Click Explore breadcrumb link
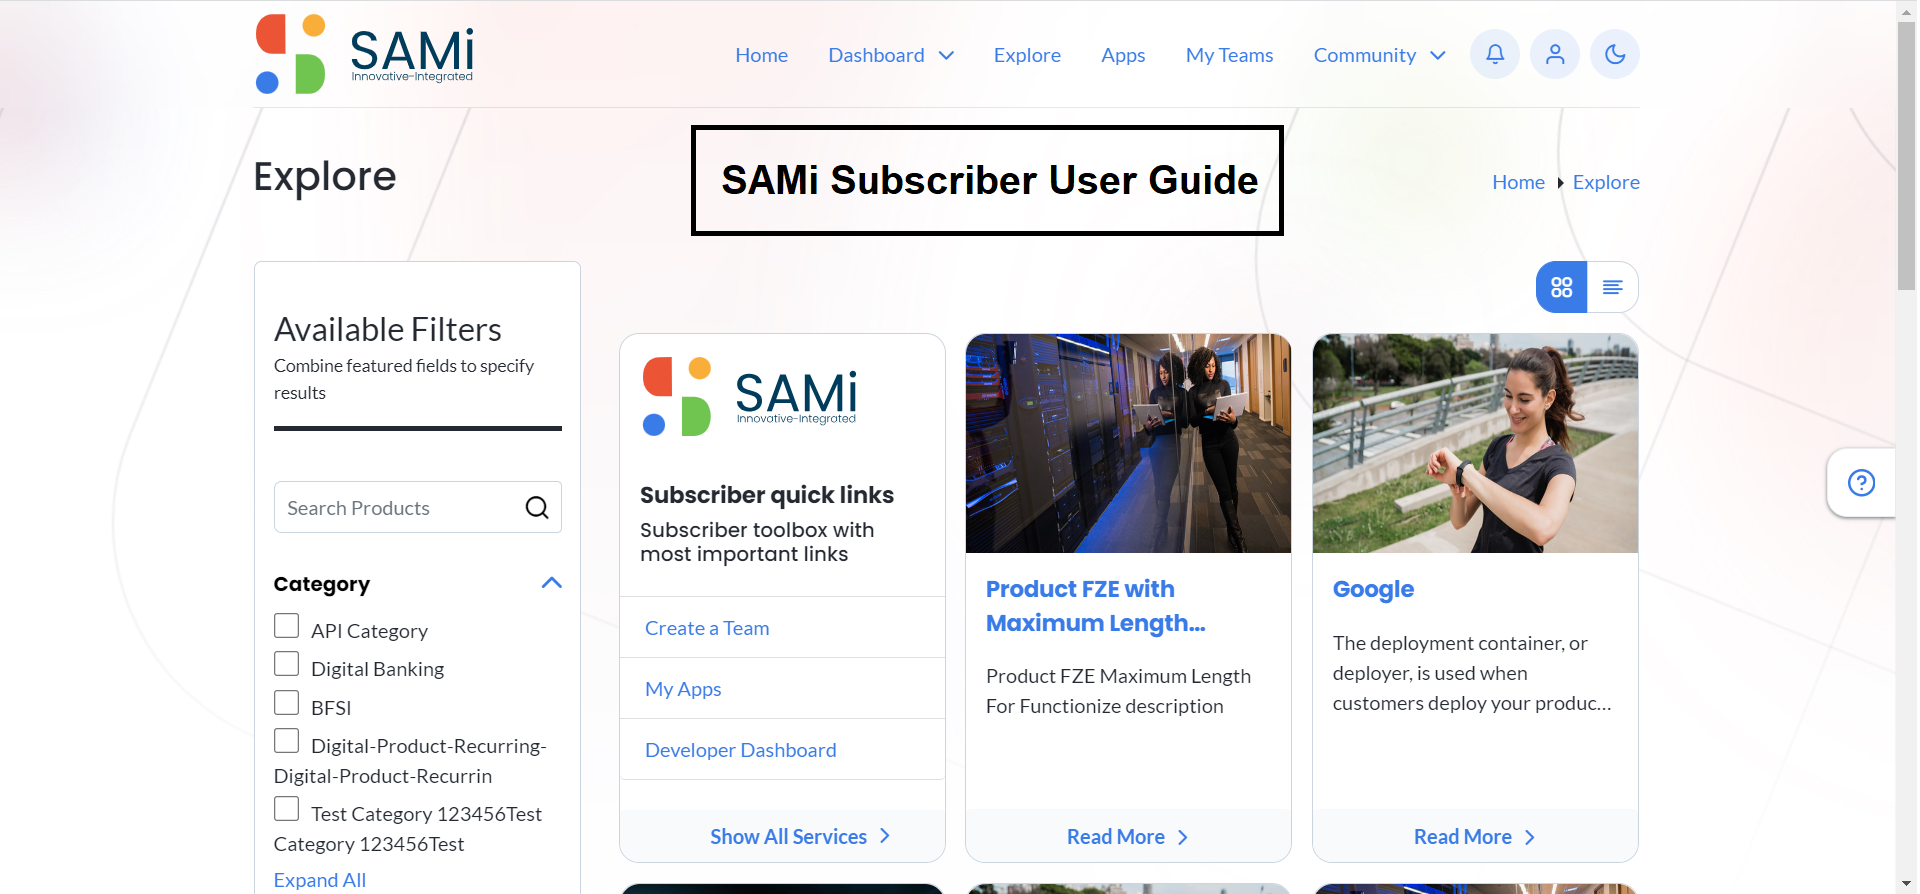This screenshot has width=1920, height=894. pos(1606,182)
